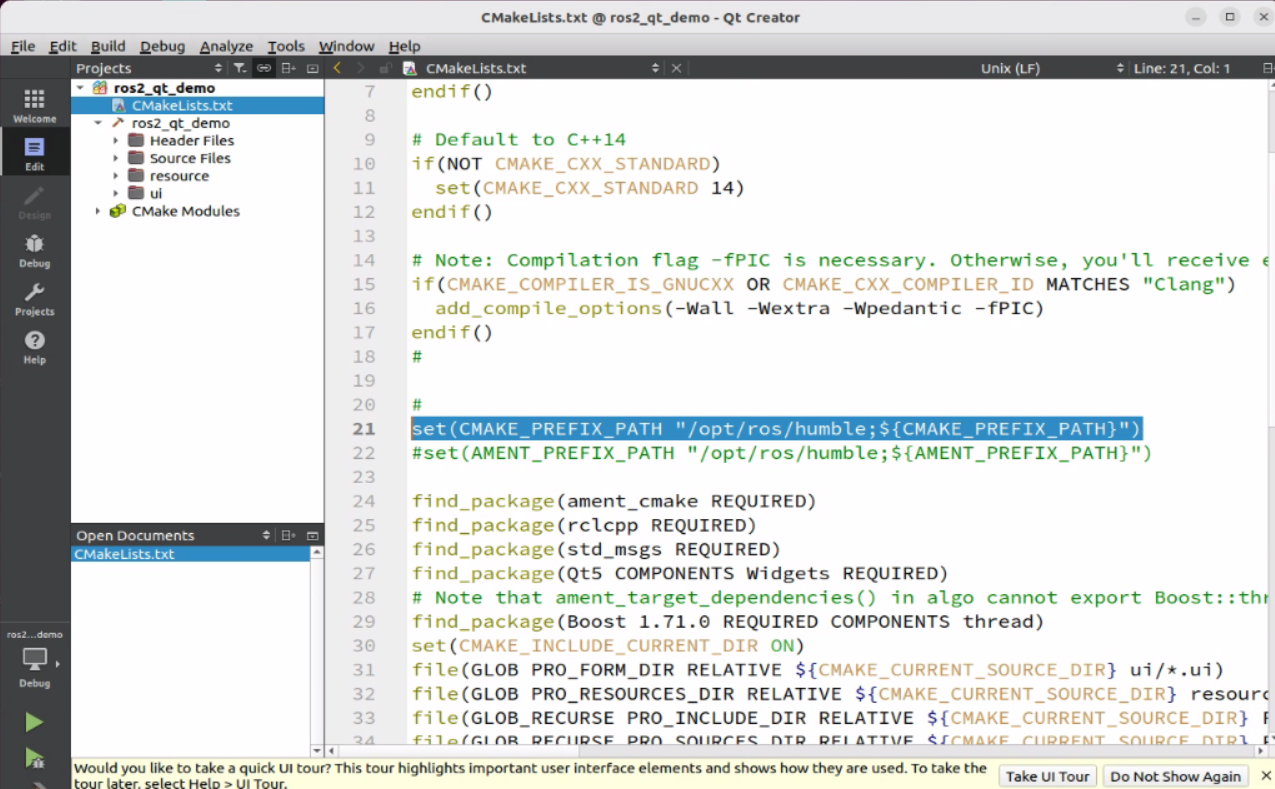Open the Debug menu

pos(162,46)
